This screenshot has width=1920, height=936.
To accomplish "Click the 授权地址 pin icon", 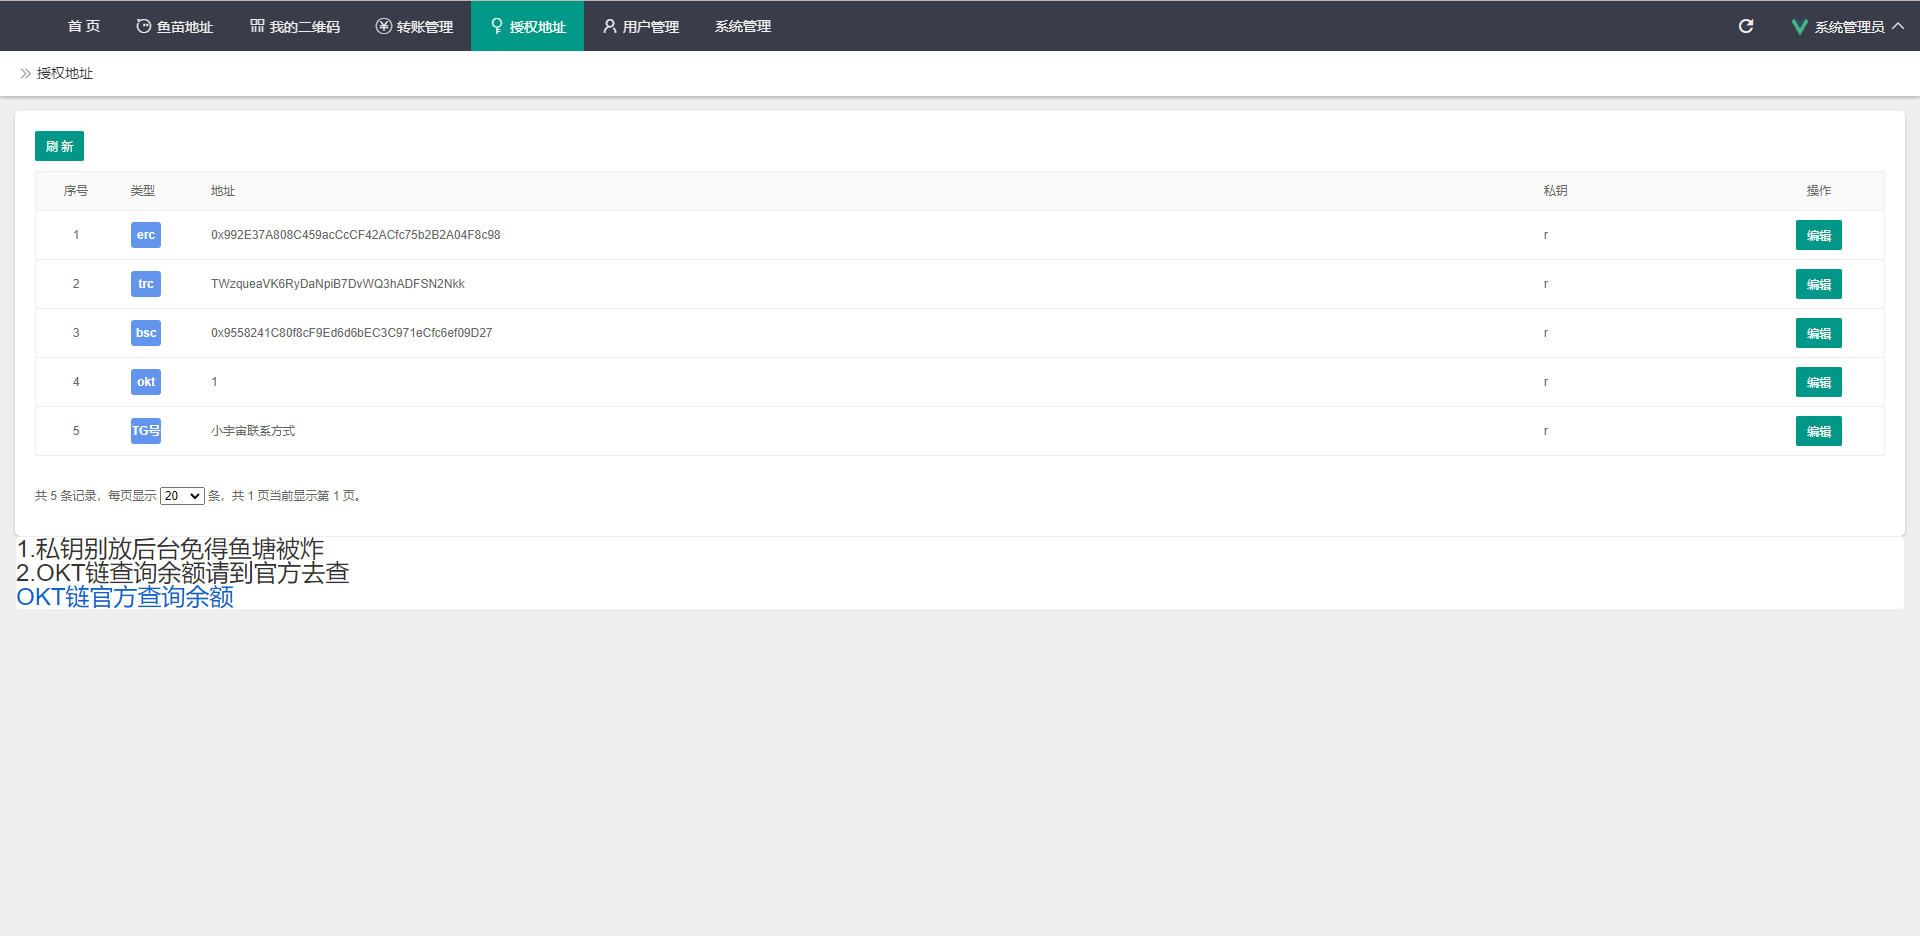I will (x=496, y=26).
